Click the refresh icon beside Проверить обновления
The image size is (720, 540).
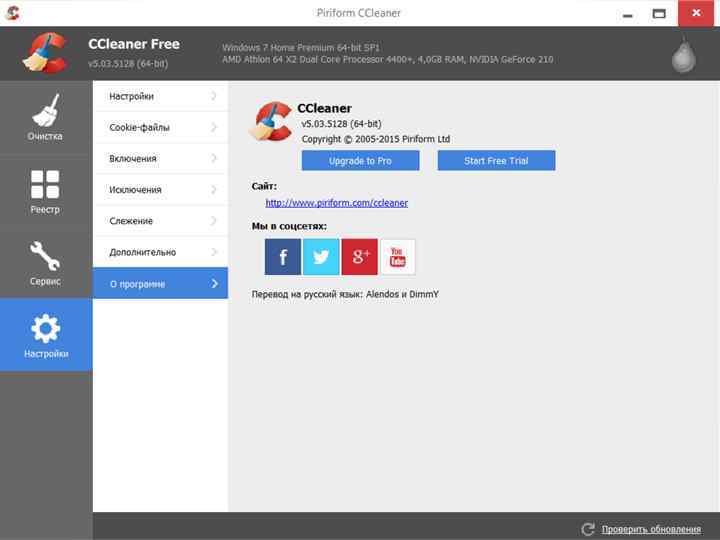[588, 529]
